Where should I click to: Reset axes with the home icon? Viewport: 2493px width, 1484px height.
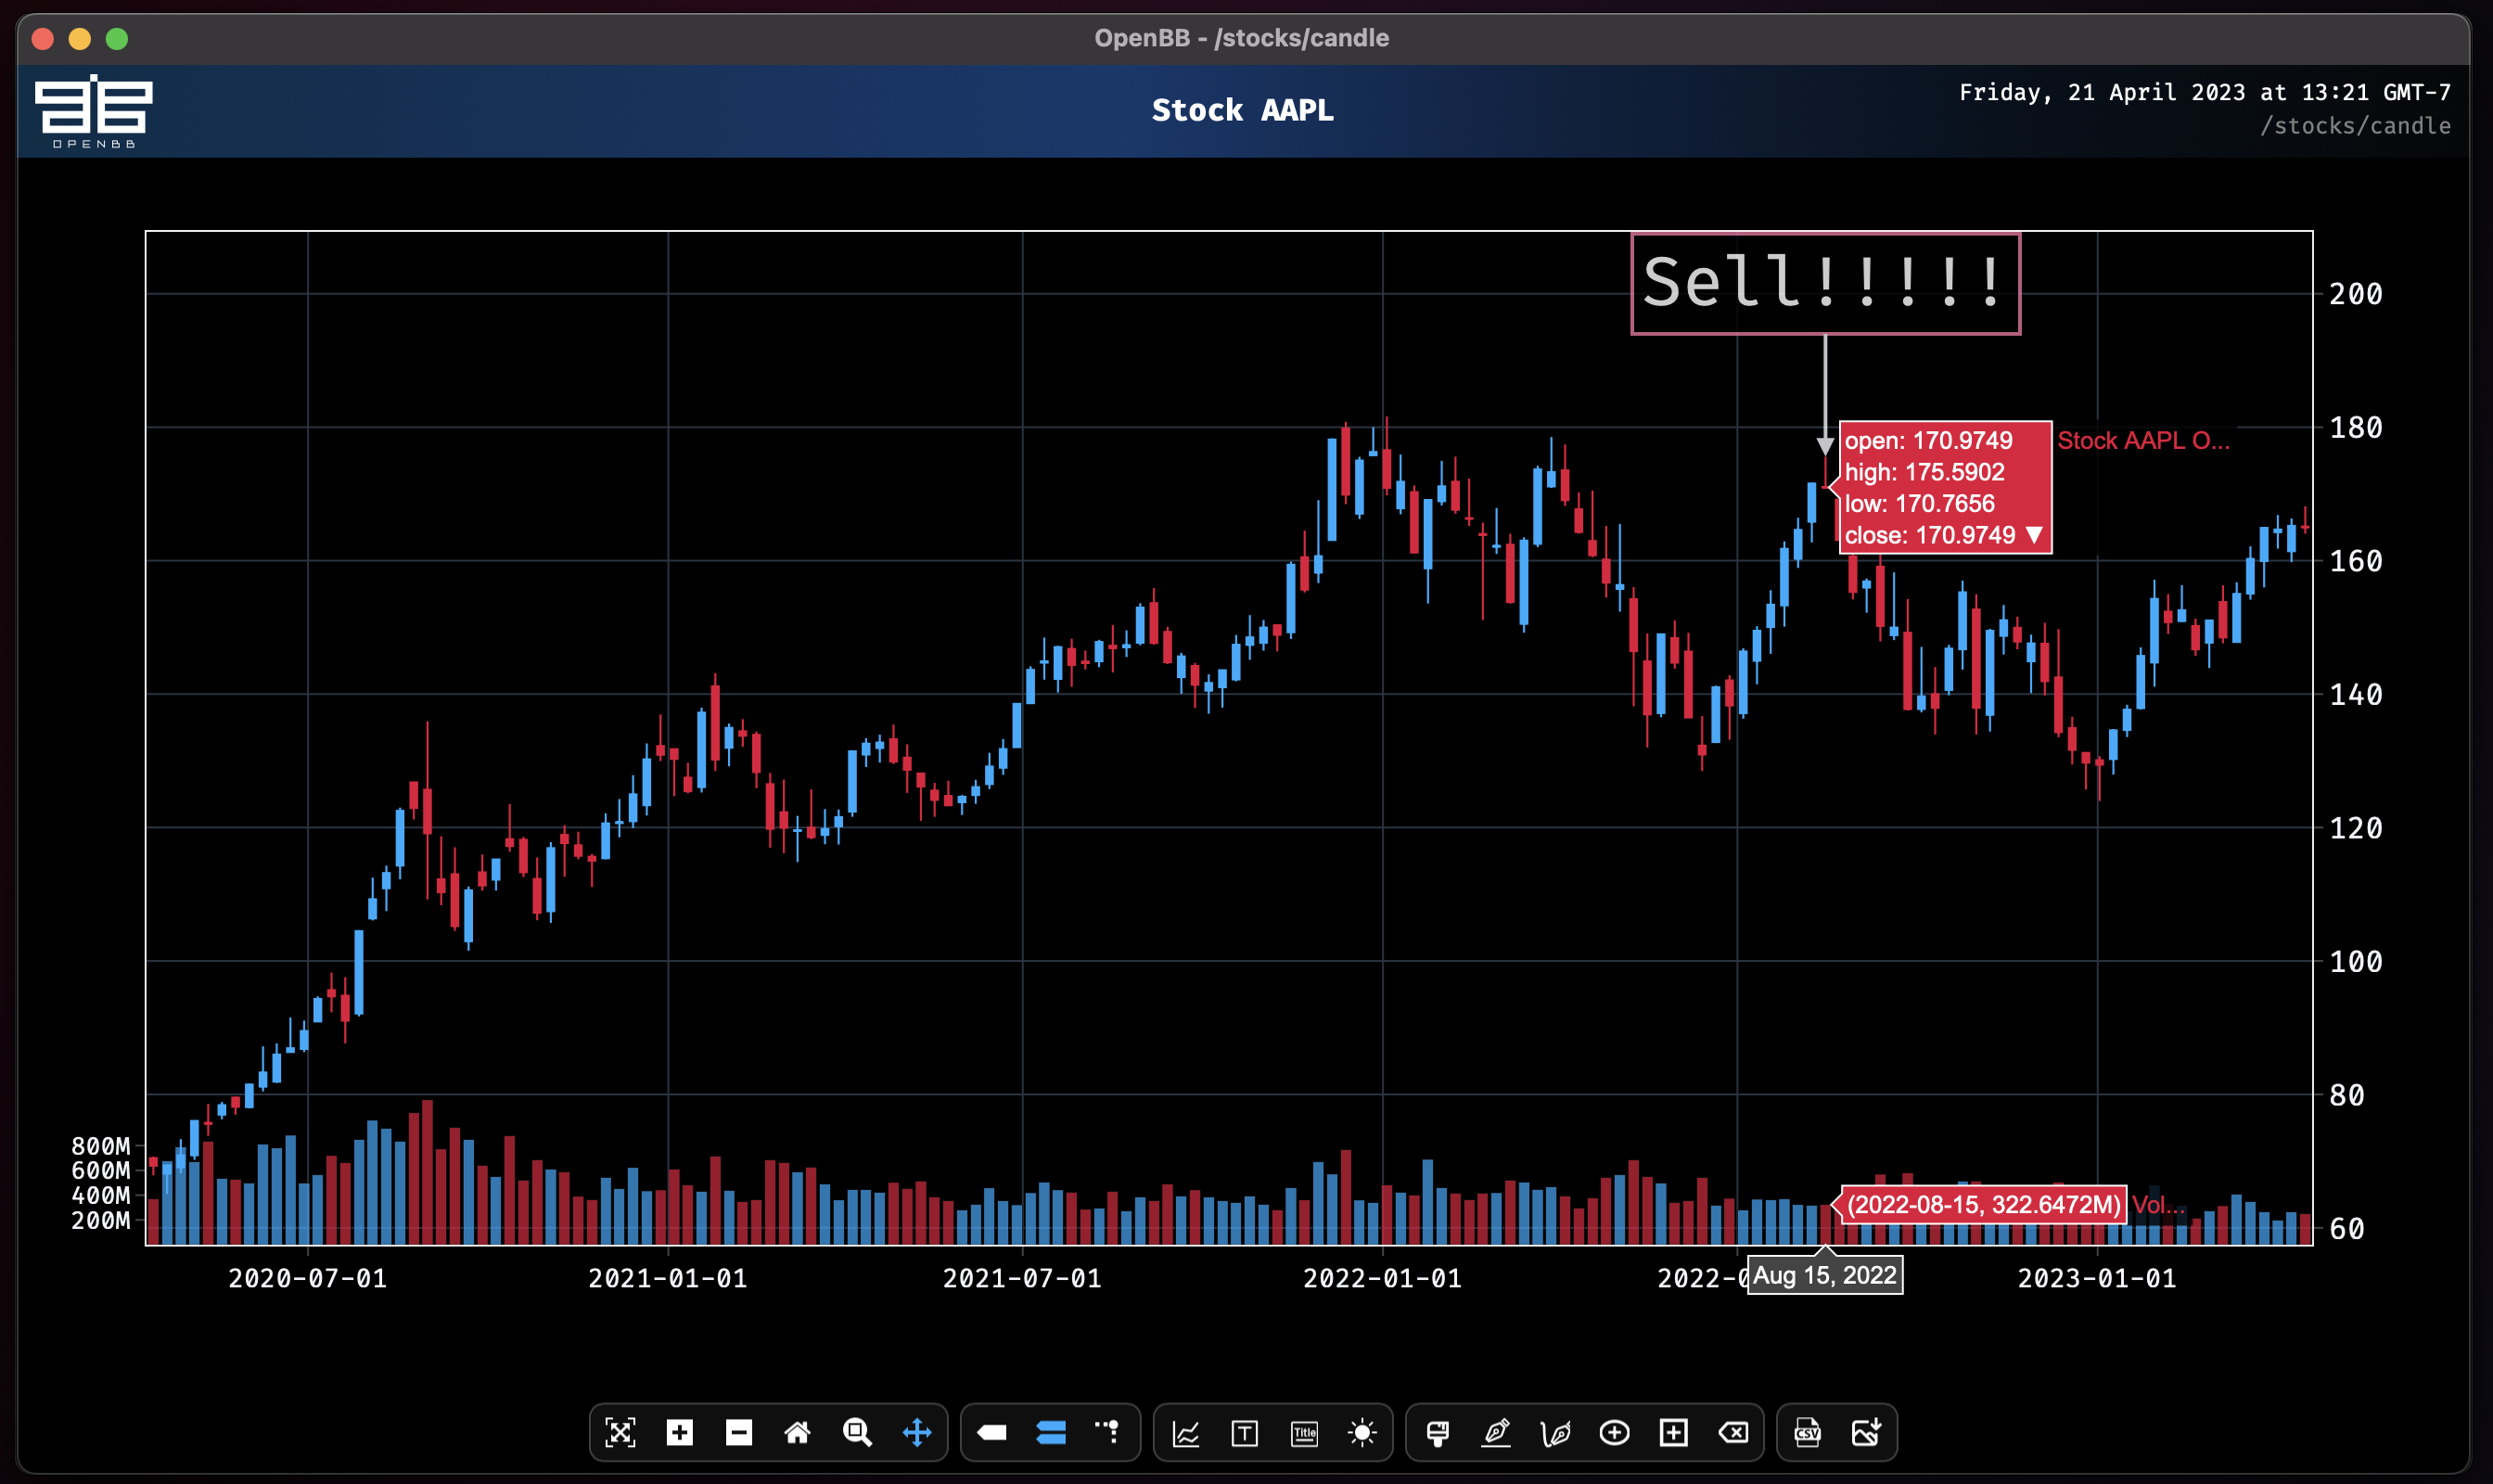pos(797,1432)
